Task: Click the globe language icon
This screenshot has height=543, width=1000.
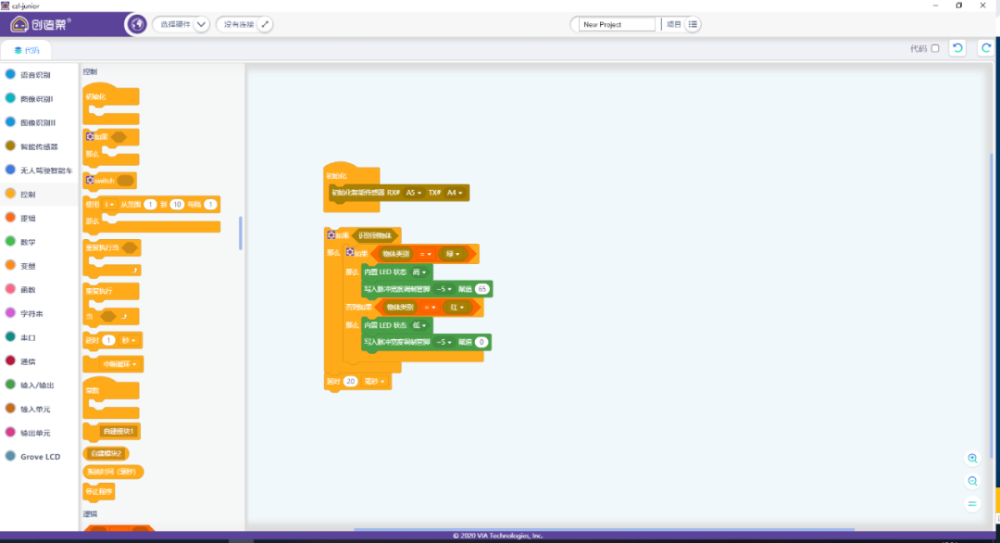Action: [136, 24]
